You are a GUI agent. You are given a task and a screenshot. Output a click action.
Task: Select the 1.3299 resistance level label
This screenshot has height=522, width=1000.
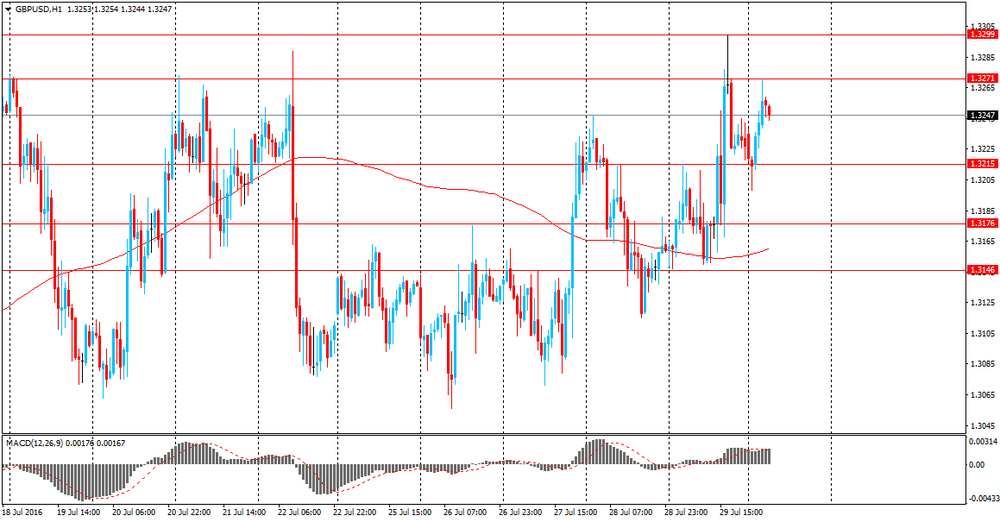[x=982, y=34]
